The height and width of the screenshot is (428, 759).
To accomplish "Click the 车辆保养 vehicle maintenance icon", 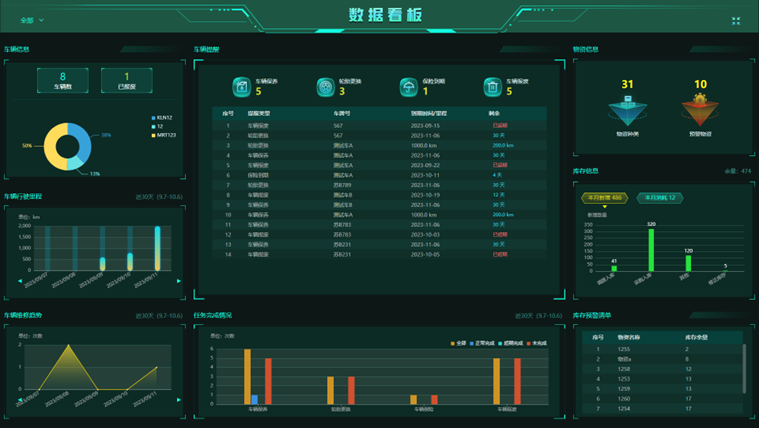I will point(241,87).
